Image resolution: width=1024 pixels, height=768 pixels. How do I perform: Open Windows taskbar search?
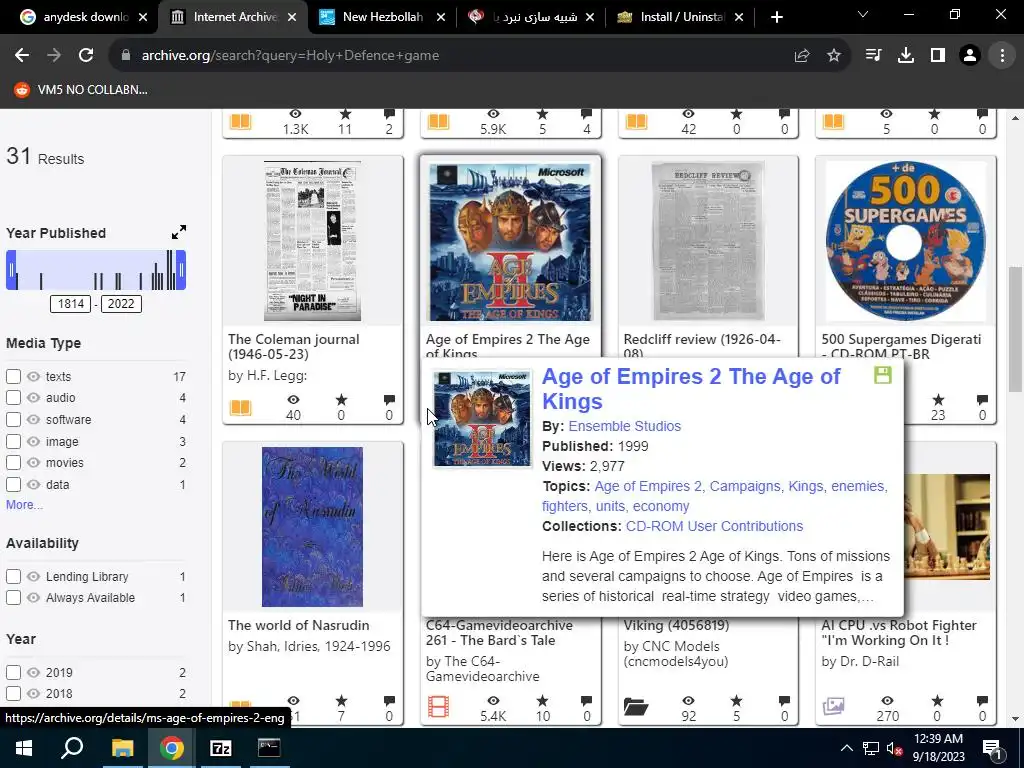(x=72, y=748)
